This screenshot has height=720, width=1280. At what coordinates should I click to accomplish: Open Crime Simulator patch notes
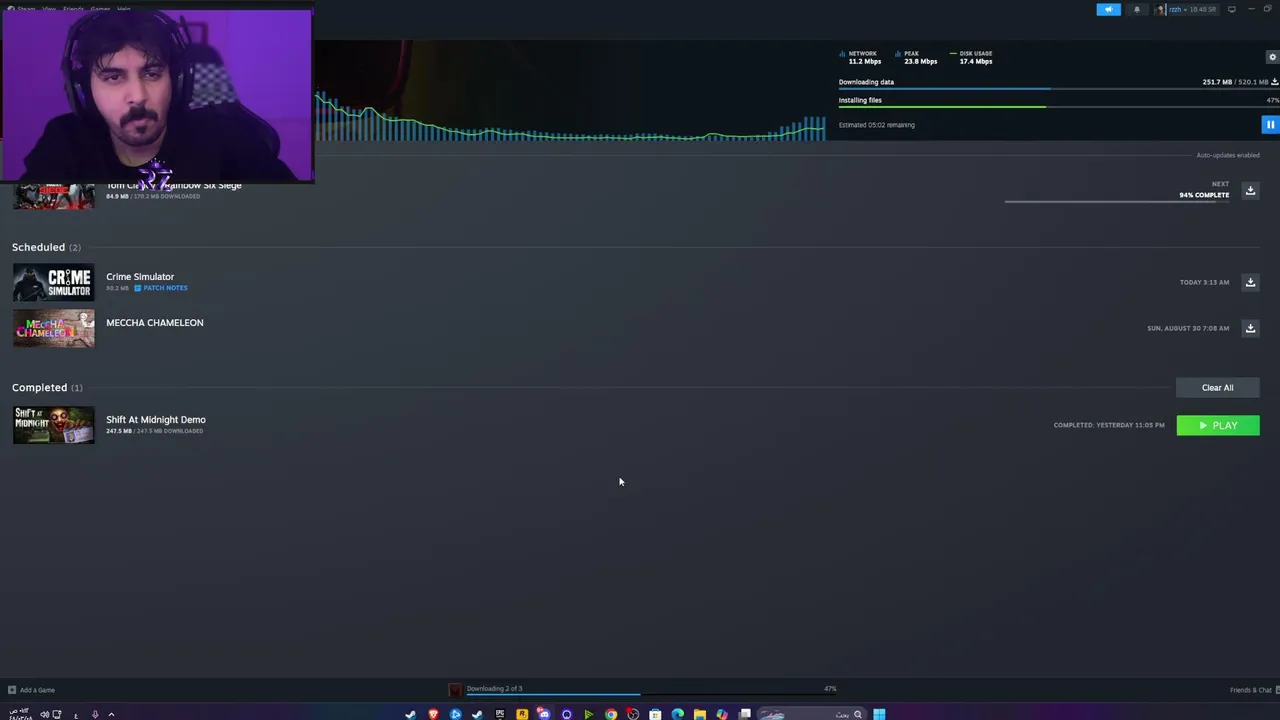pos(161,288)
